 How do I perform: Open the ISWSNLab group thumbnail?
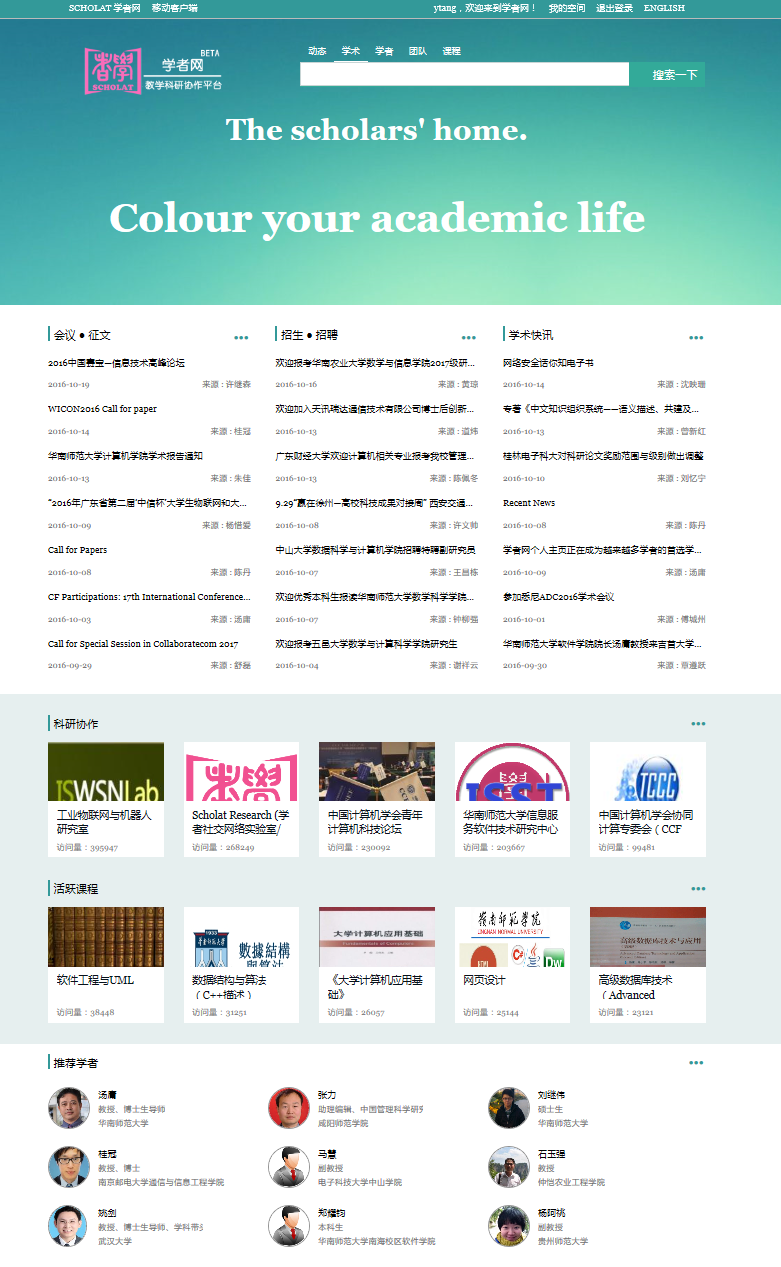[x=106, y=771]
